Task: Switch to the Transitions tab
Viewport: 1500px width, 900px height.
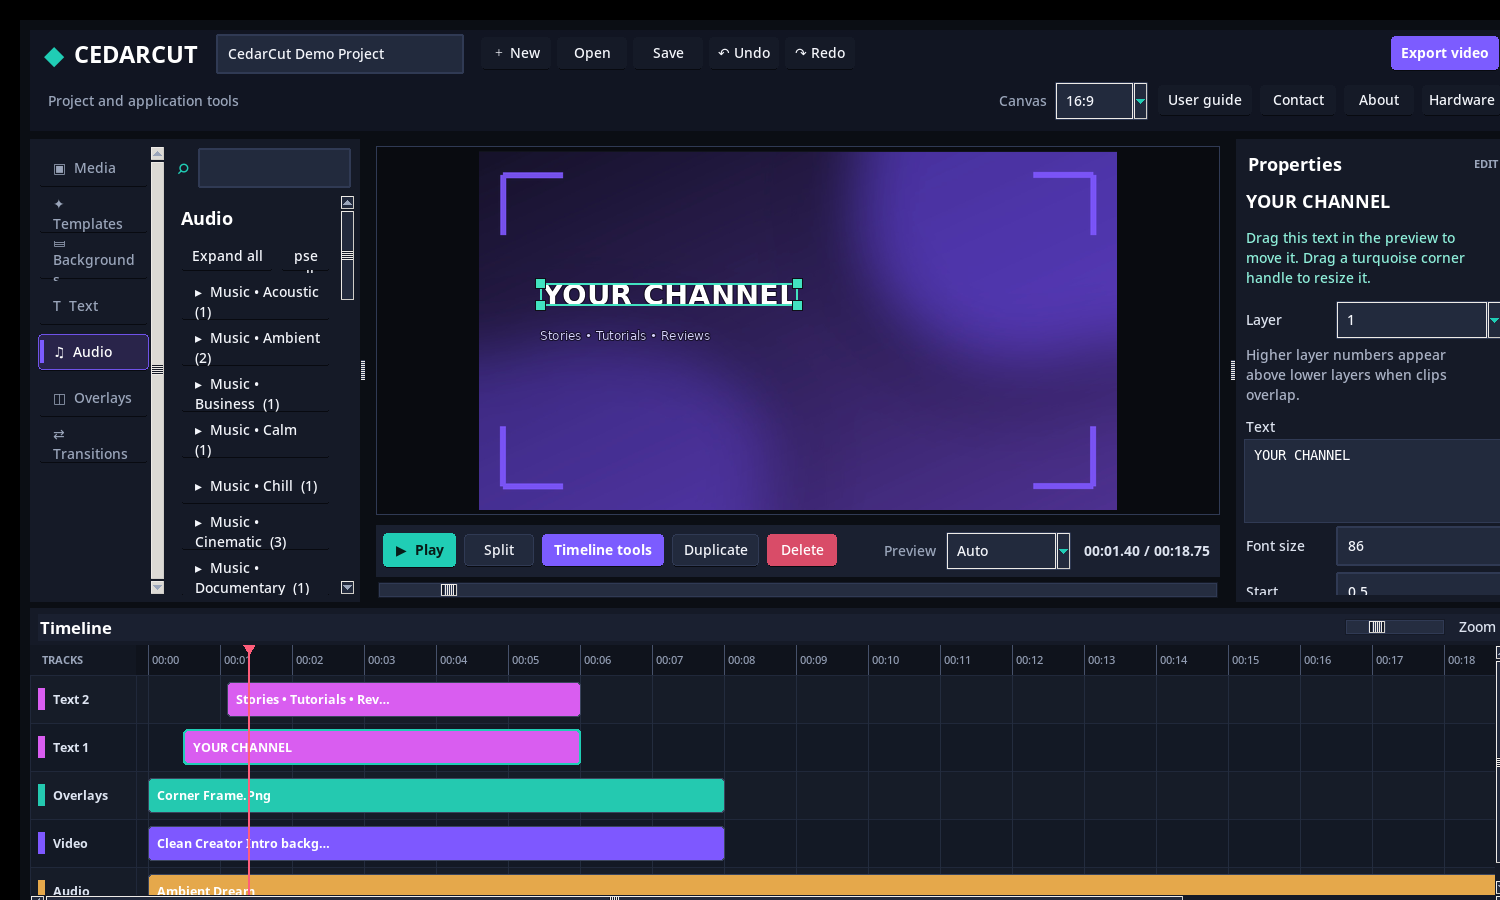Action: point(94,444)
